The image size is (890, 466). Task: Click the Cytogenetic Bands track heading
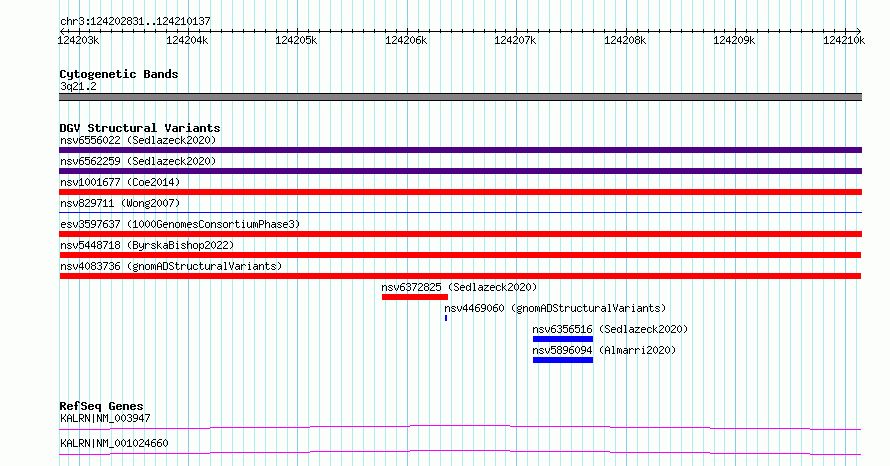[x=119, y=74]
